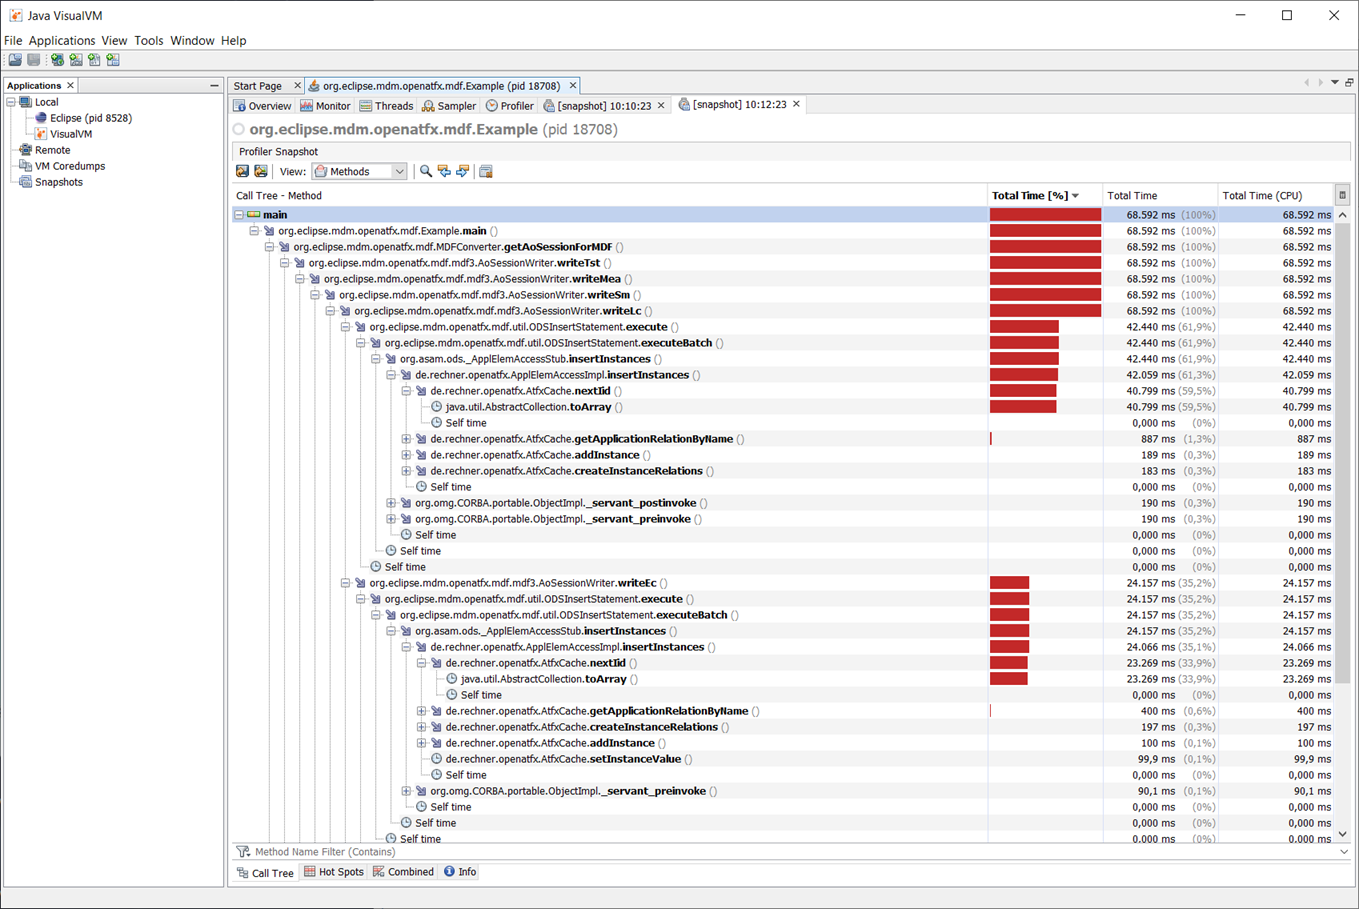Sort by the Total Time column header

click(1159, 196)
